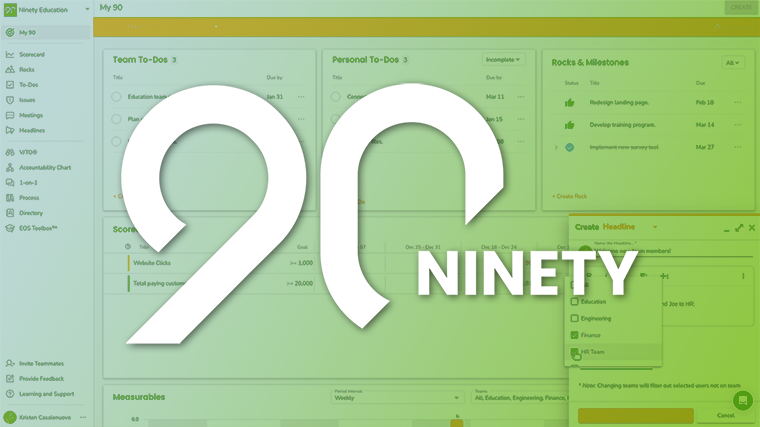Open the Accountability Chart icon
This screenshot has height=427, width=760.
tap(10, 168)
